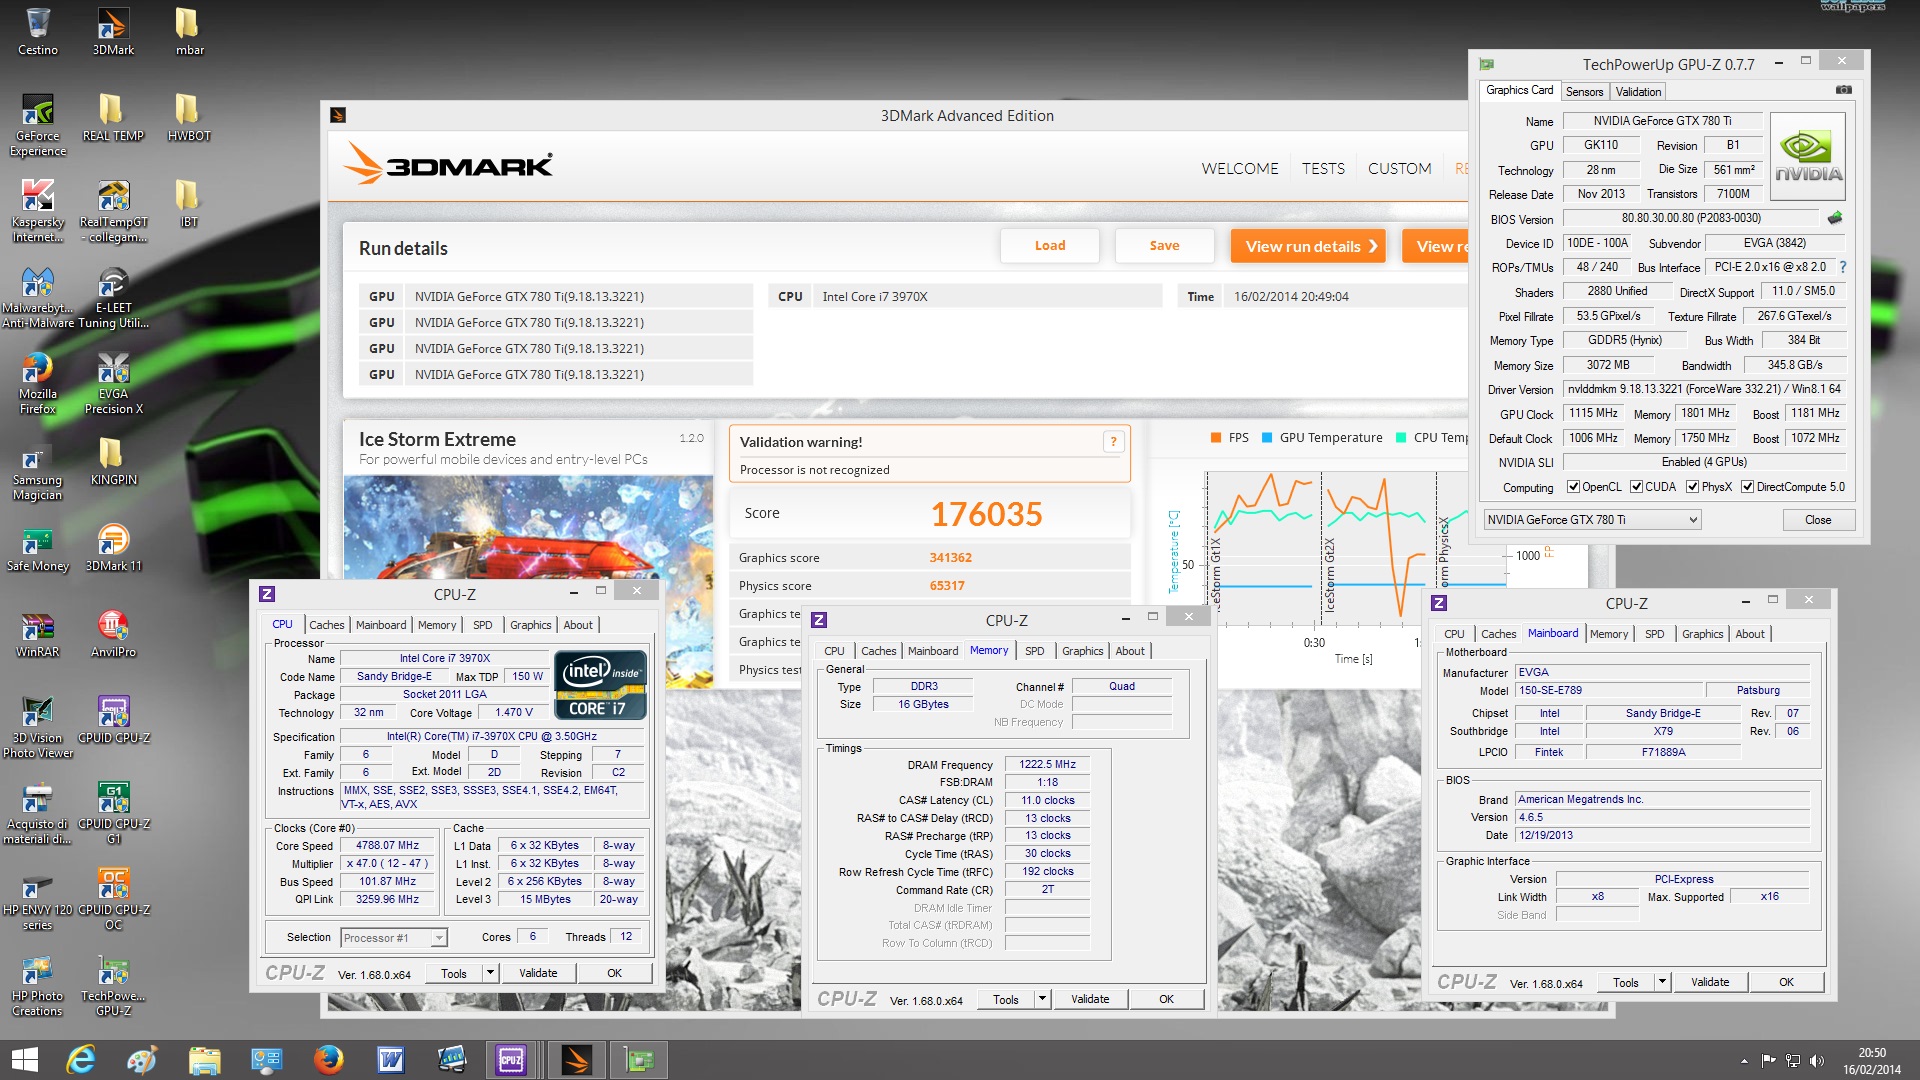Click Close button in GPU-Z
Image resolution: width=1920 pixels, height=1080 pixels.
[x=1818, y=520]
